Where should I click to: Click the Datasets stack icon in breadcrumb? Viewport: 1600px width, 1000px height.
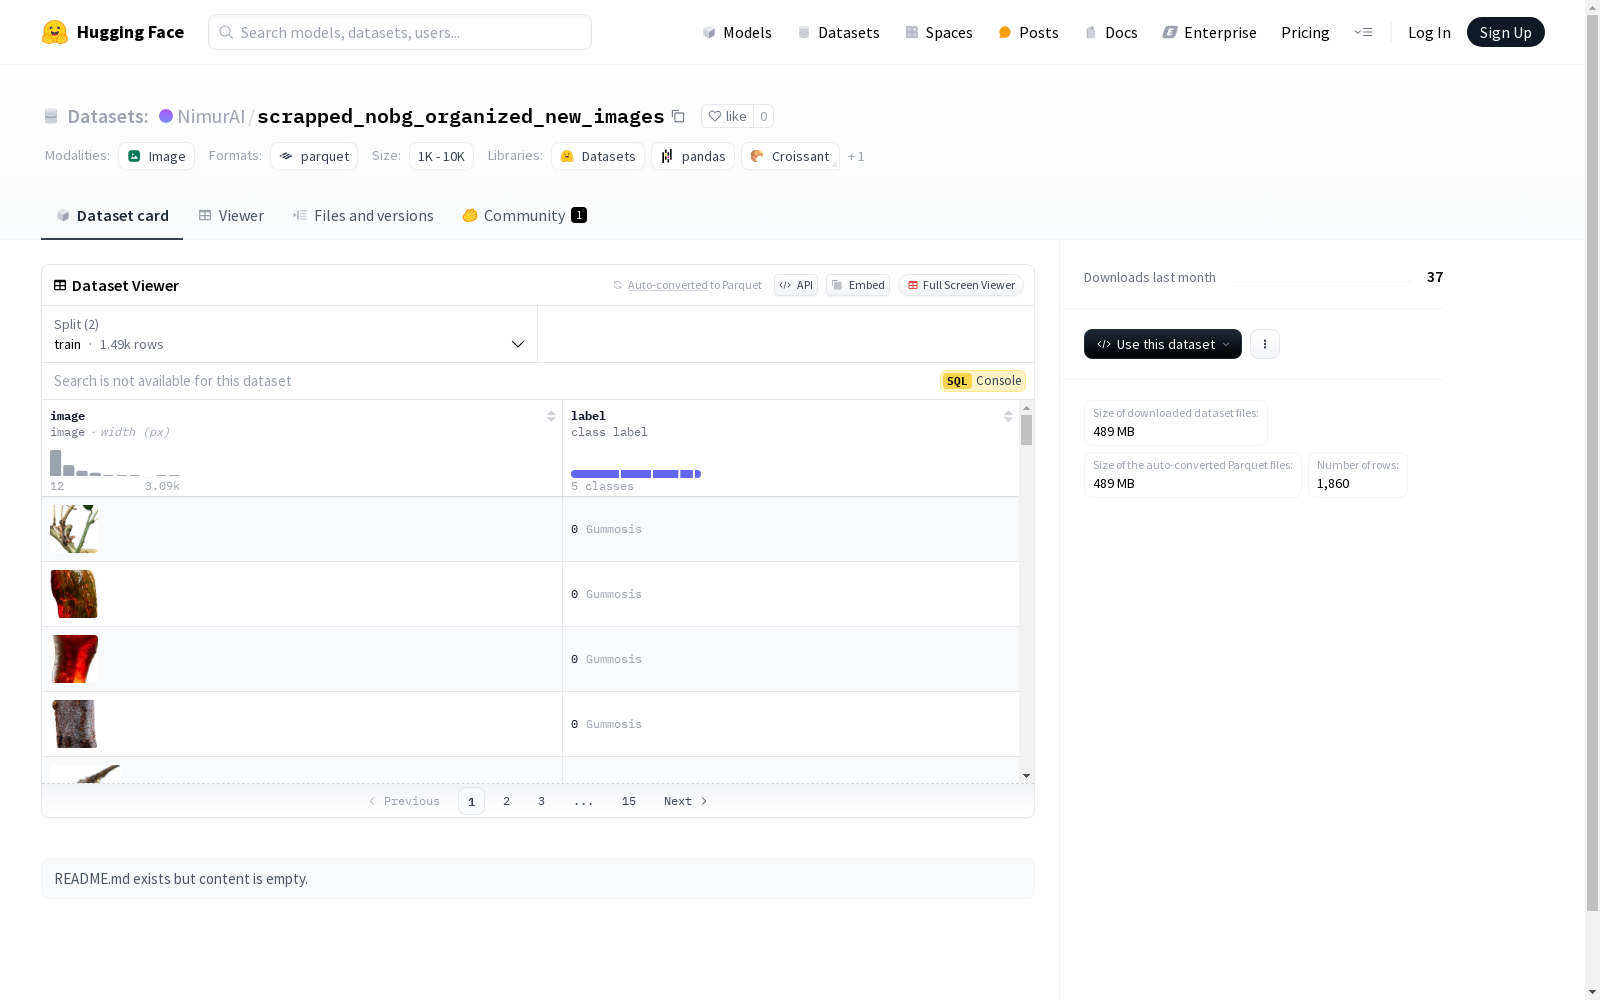[x=51, y=116]
